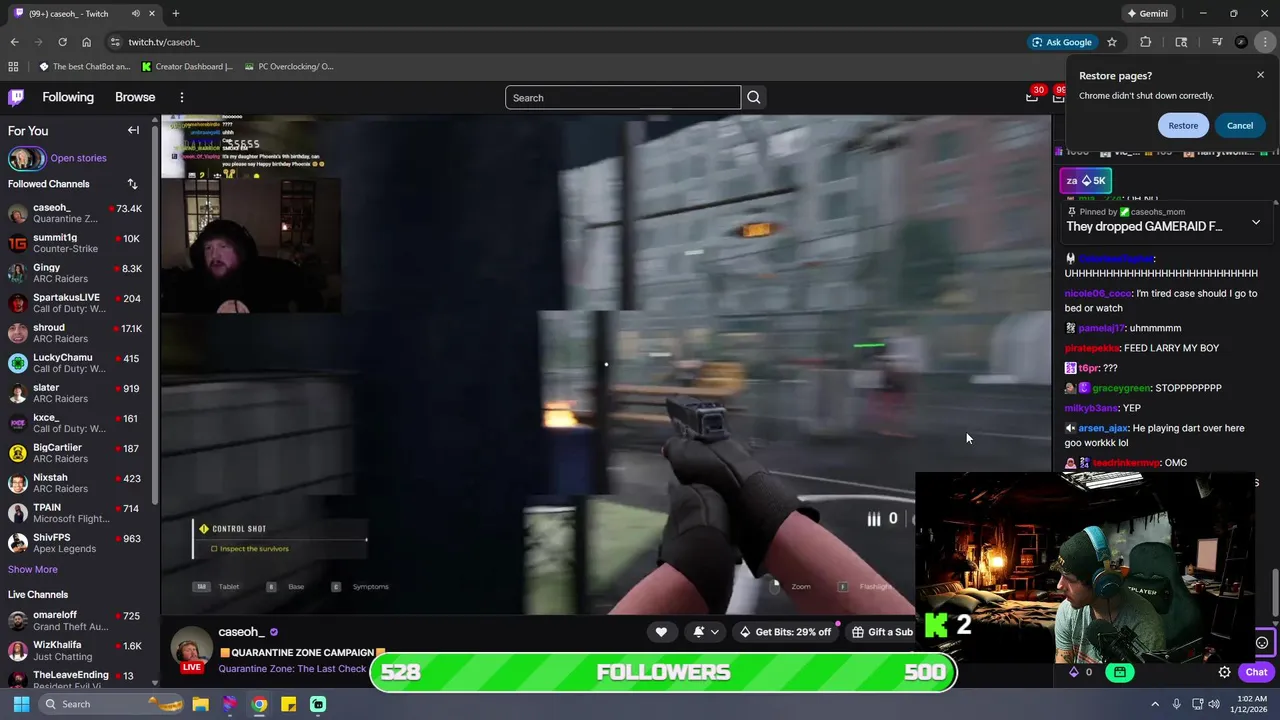Click Gift a Sub button

882,632
